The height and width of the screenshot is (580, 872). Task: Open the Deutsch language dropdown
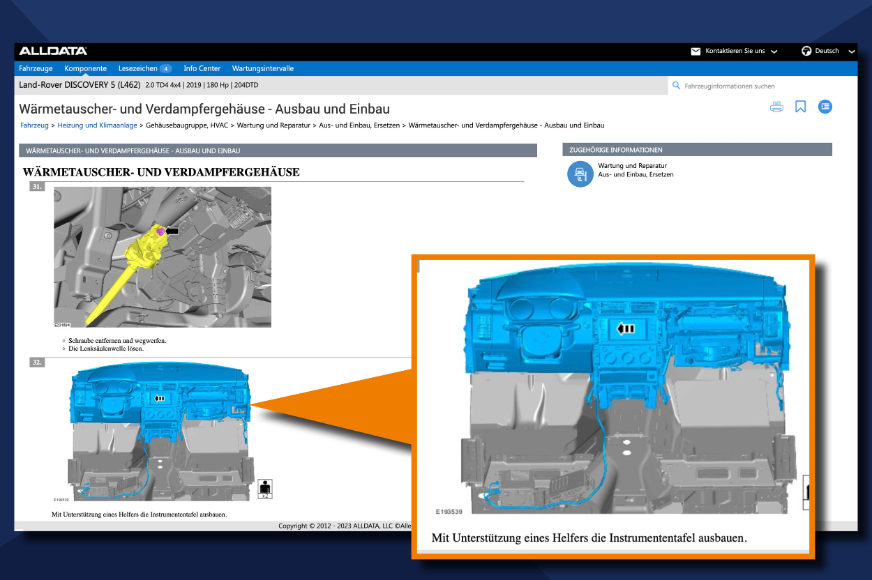point(851,51)
